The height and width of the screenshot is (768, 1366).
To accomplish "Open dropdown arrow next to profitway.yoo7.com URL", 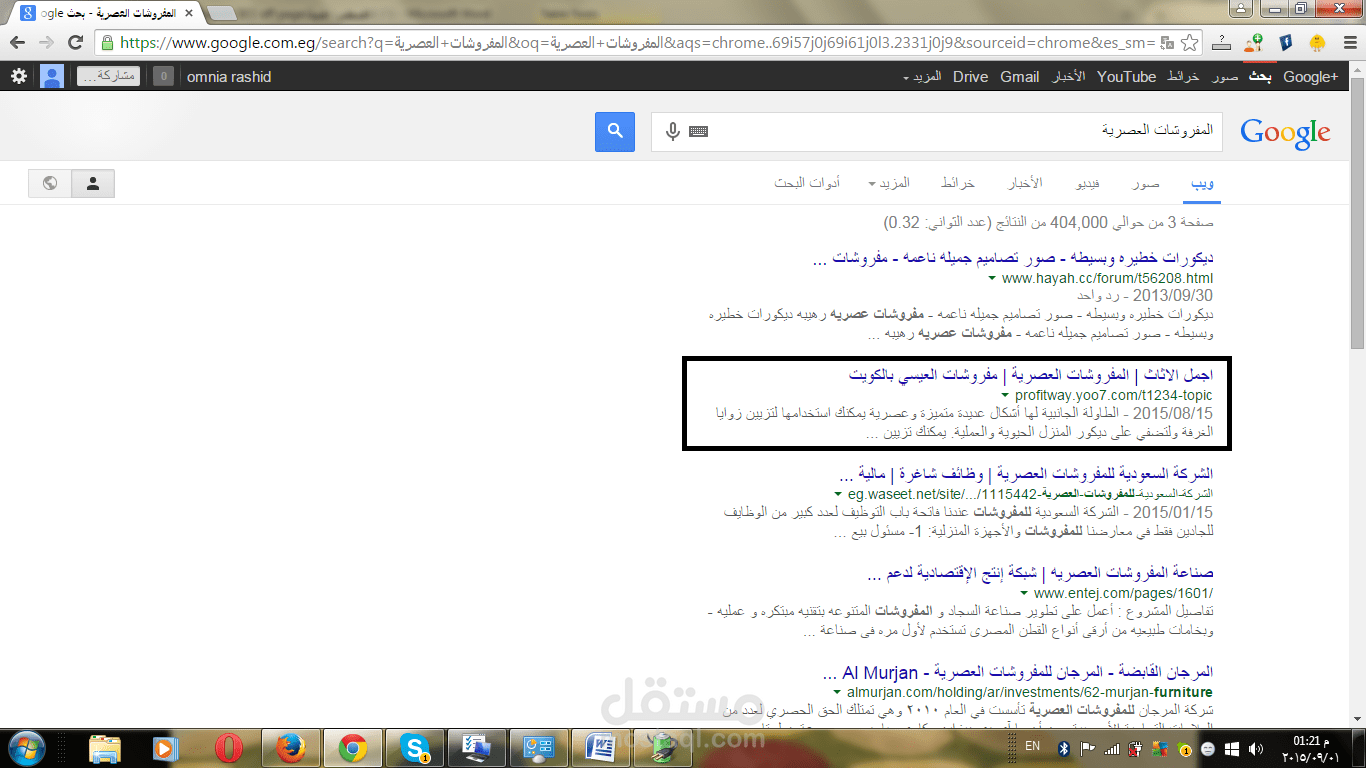I will point(1005,395).
